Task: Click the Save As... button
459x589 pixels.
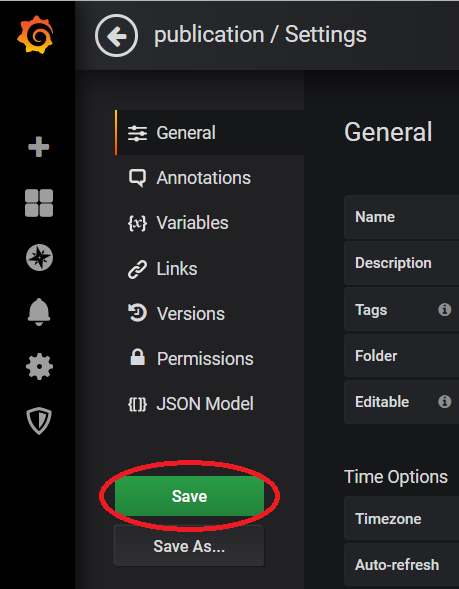Action: [x=189, y=546]
